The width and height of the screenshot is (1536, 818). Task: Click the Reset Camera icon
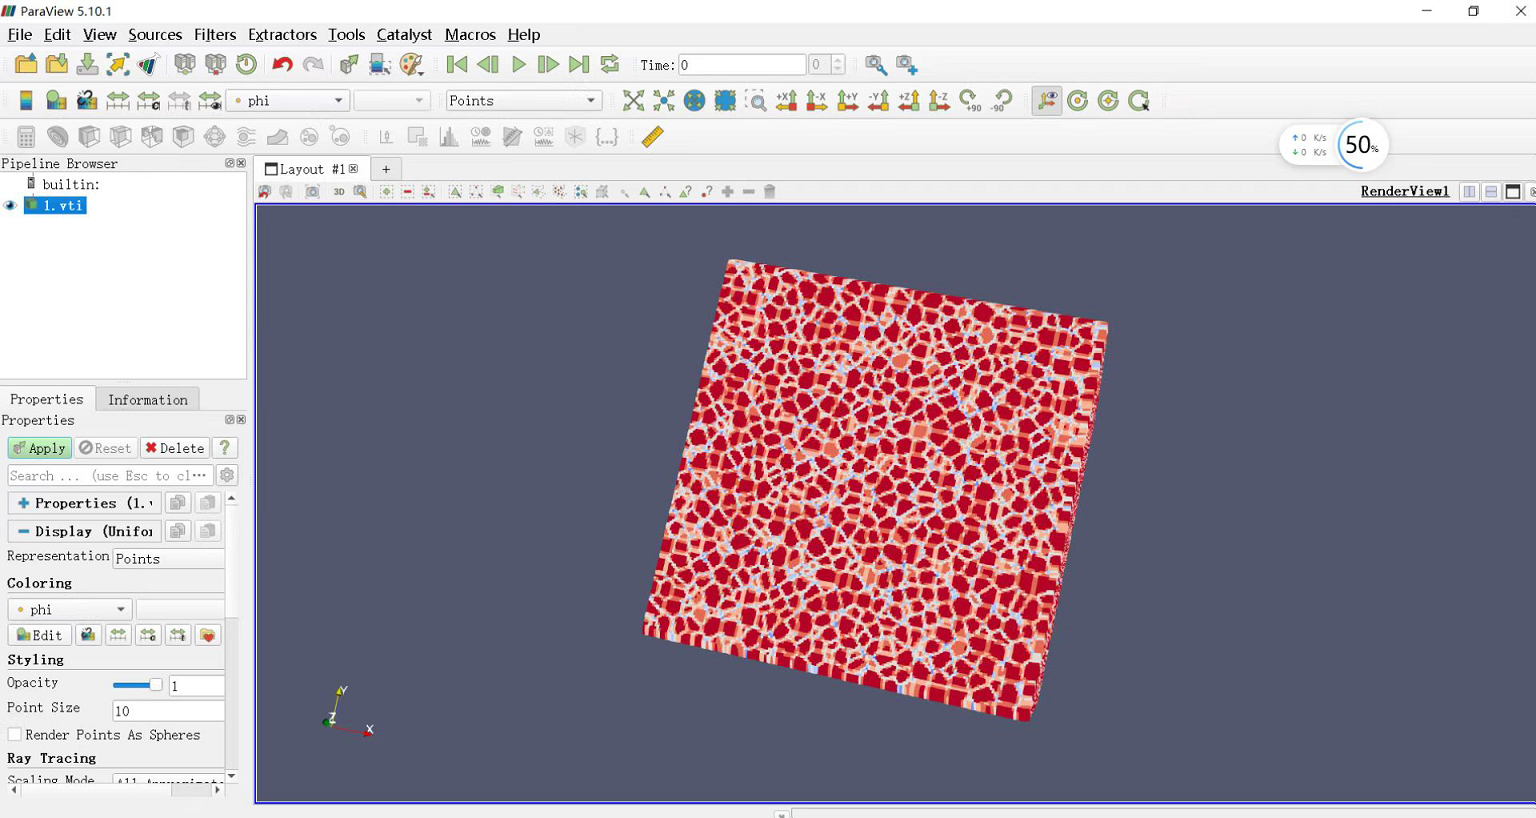633,101
